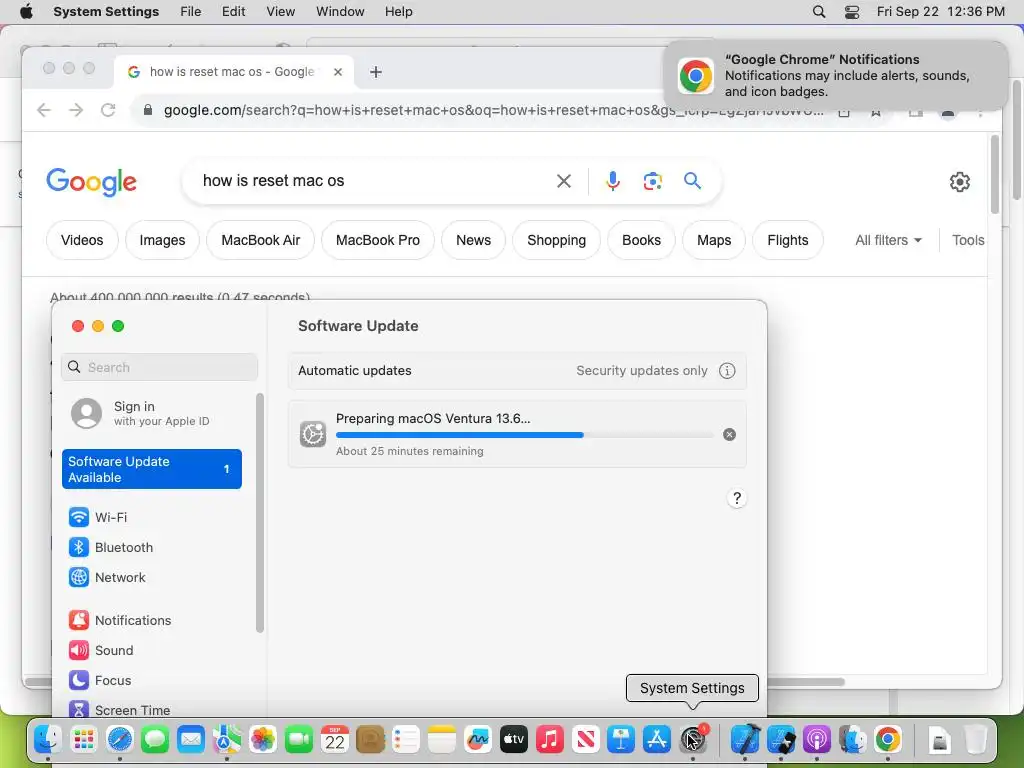Filter results by MacBook Air
This screenshot has height=768, width=1024.
click(261, 240)
